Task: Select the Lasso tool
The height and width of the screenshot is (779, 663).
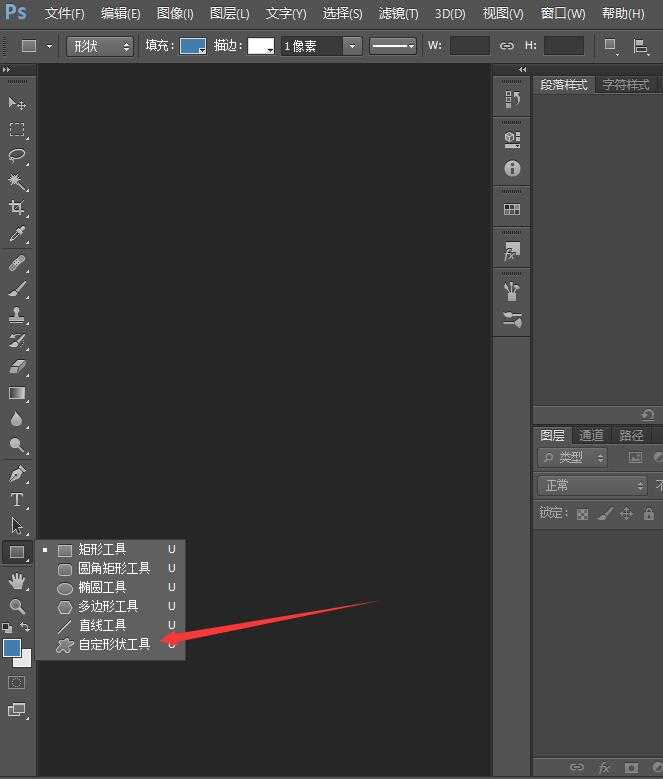Action: (17, 156)
